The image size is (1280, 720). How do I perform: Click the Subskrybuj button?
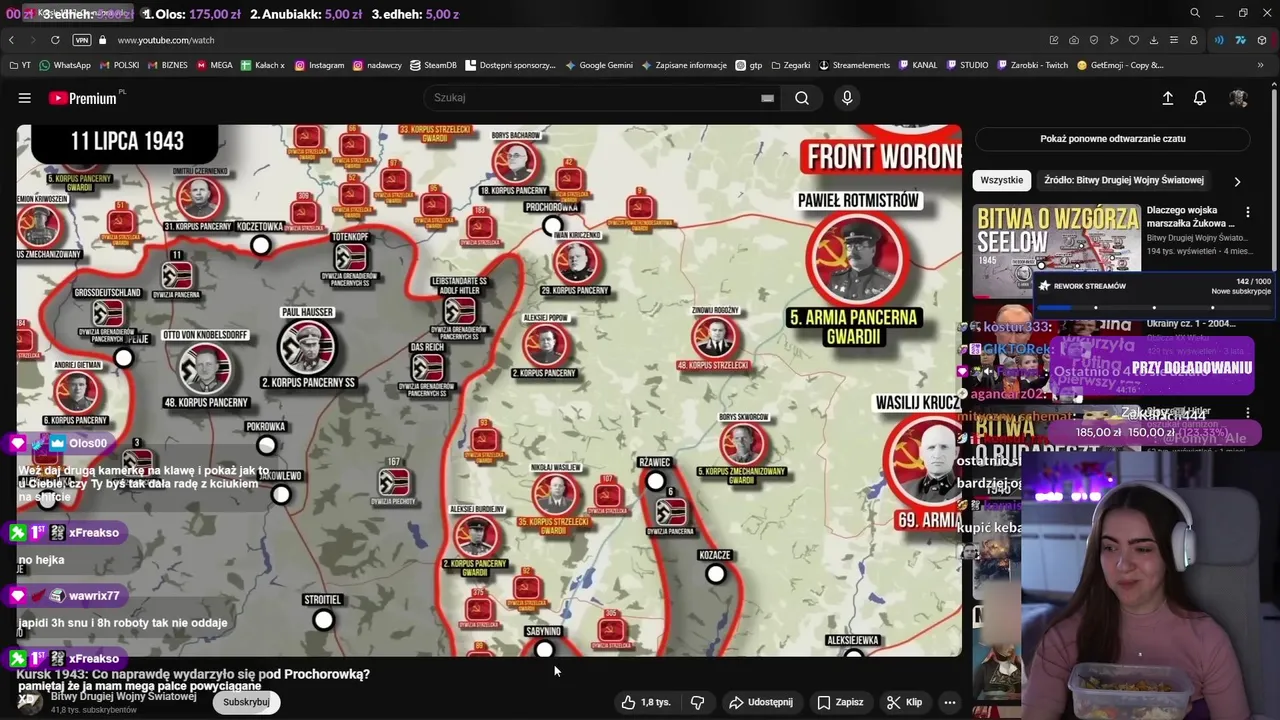(246, 702)
